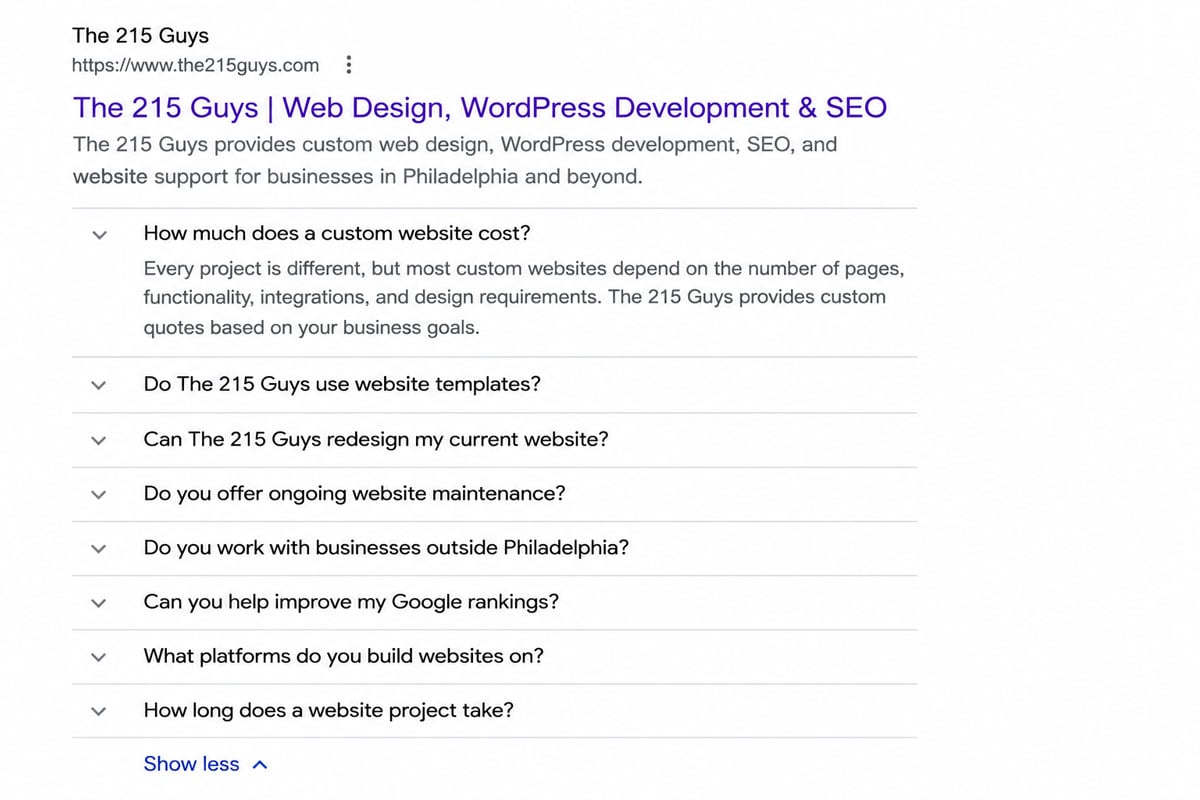The image size is (1200, 800).
Task: Click question text 'Can you help improve my Google rankings?'
Action: pos(351,601)
